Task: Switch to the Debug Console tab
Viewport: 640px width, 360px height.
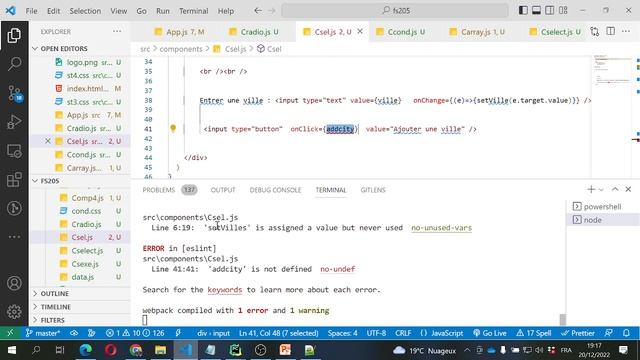Action: click(x=275, y=190)
